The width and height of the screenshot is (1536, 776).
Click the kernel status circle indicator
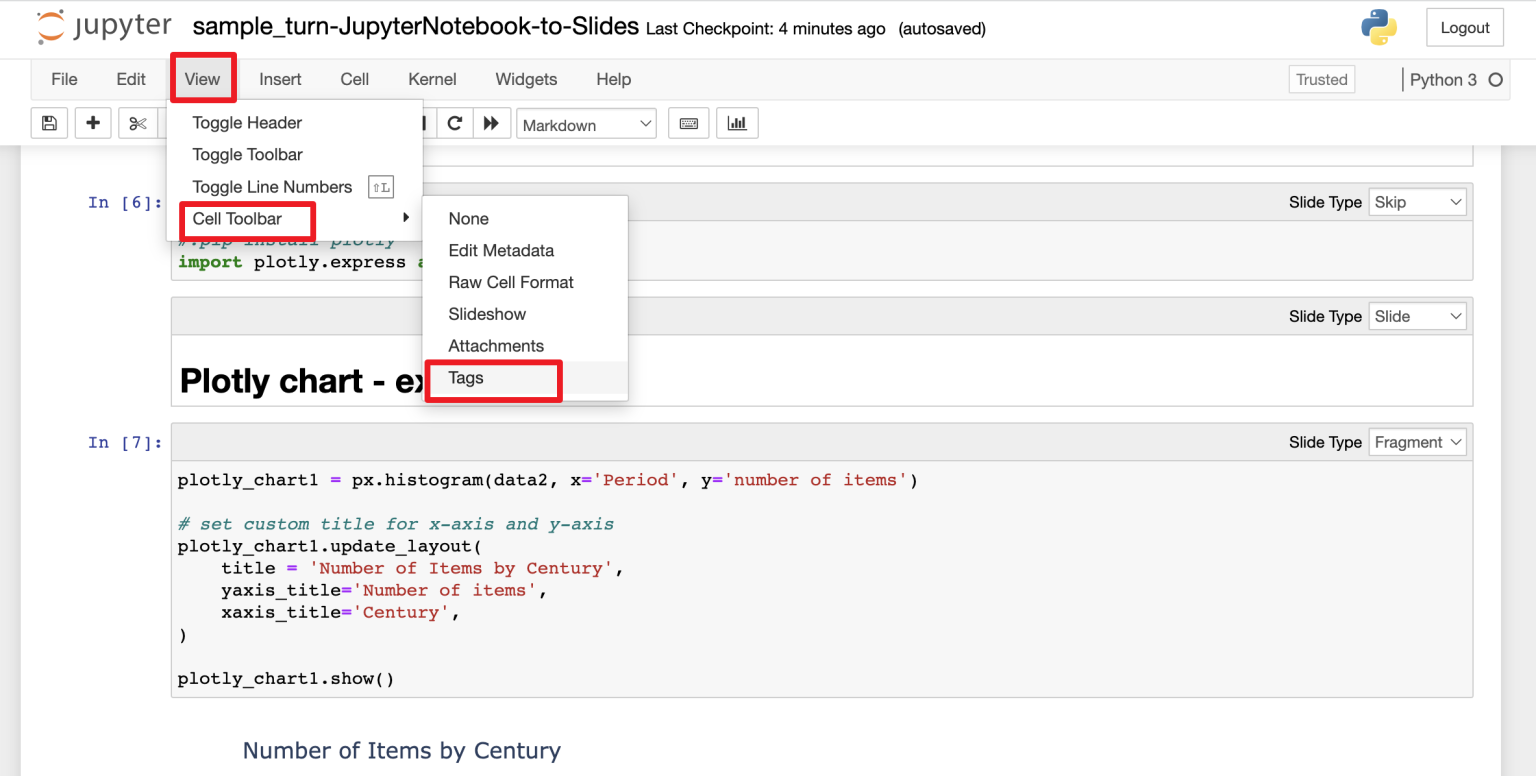click(x=1496, y=79)
